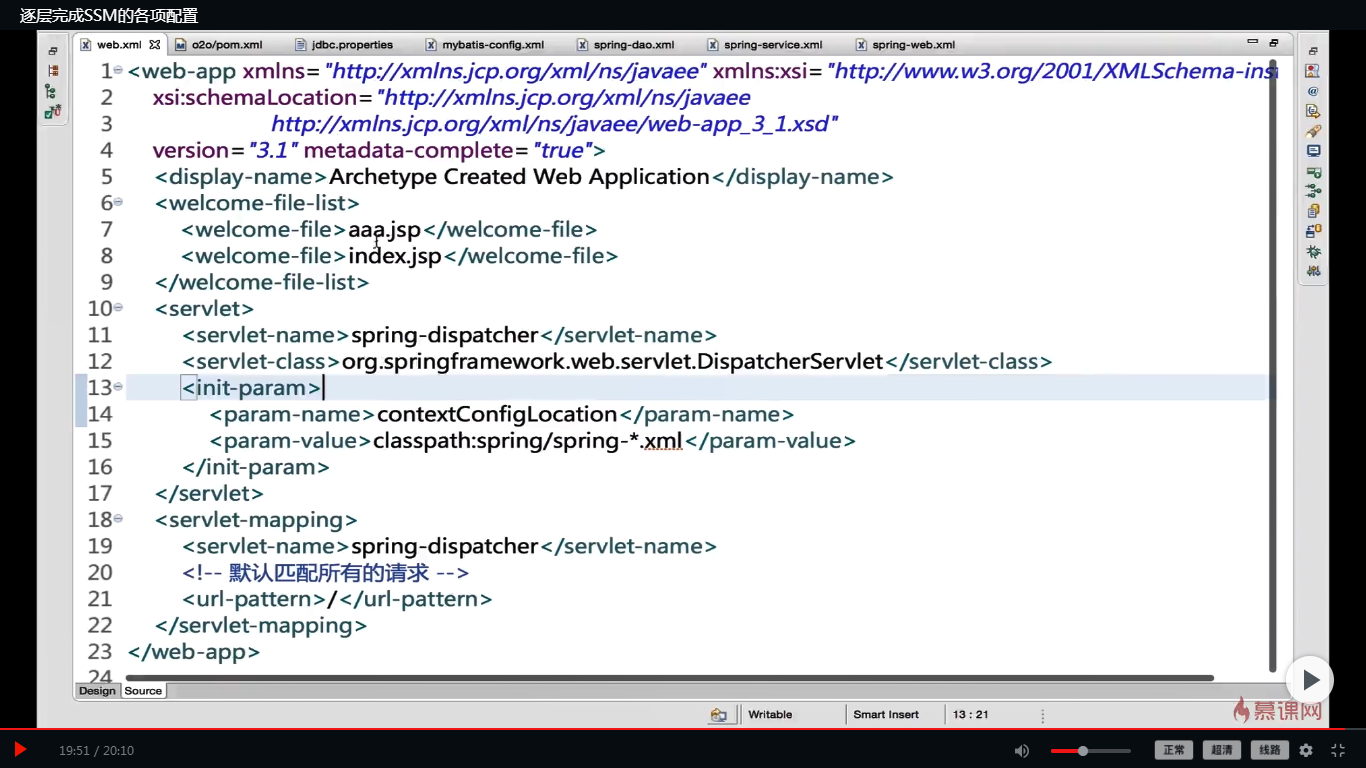Click the aaa.jsp welcome file text

point(384,230)
